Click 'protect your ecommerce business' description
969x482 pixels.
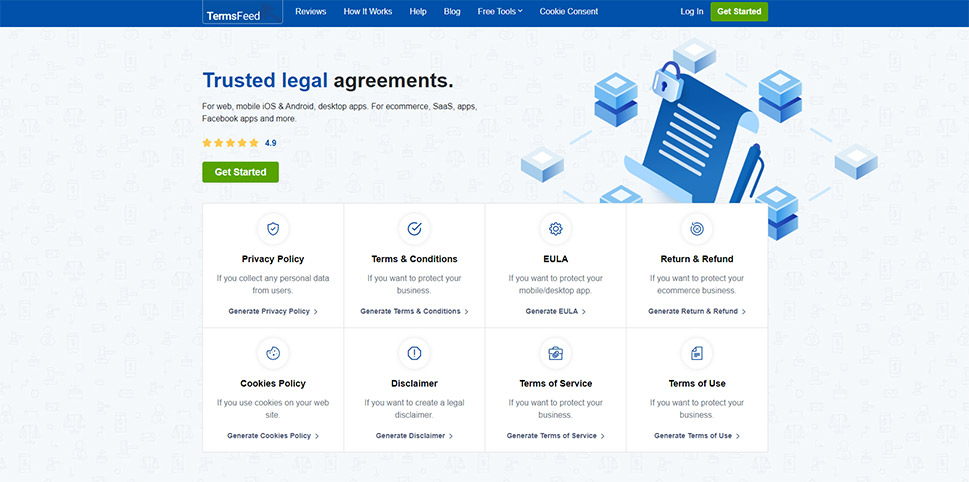click(697, 284)
